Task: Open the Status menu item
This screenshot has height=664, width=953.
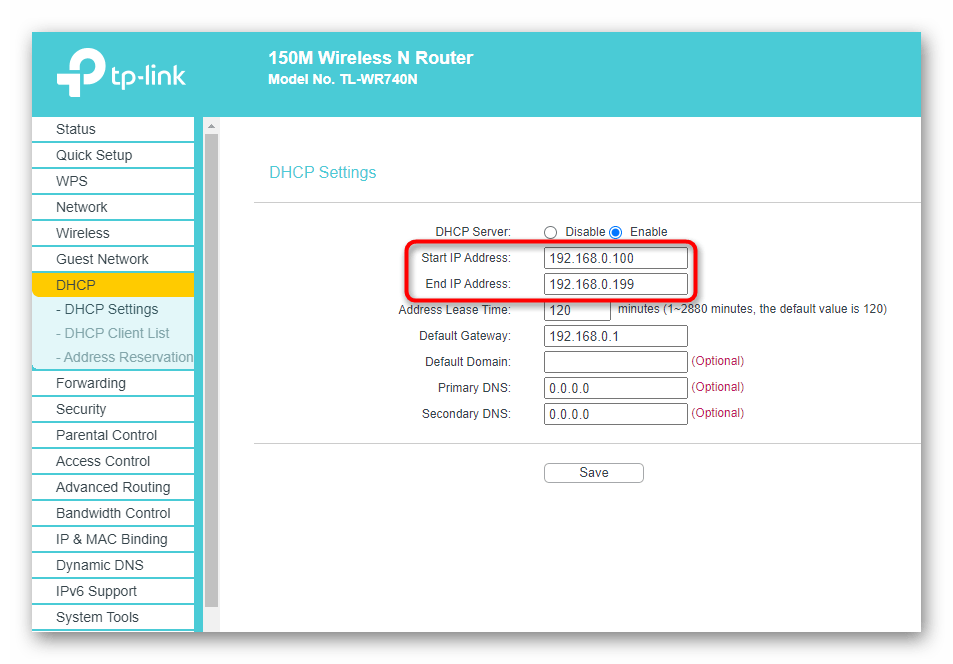Action: pos(76,129)
